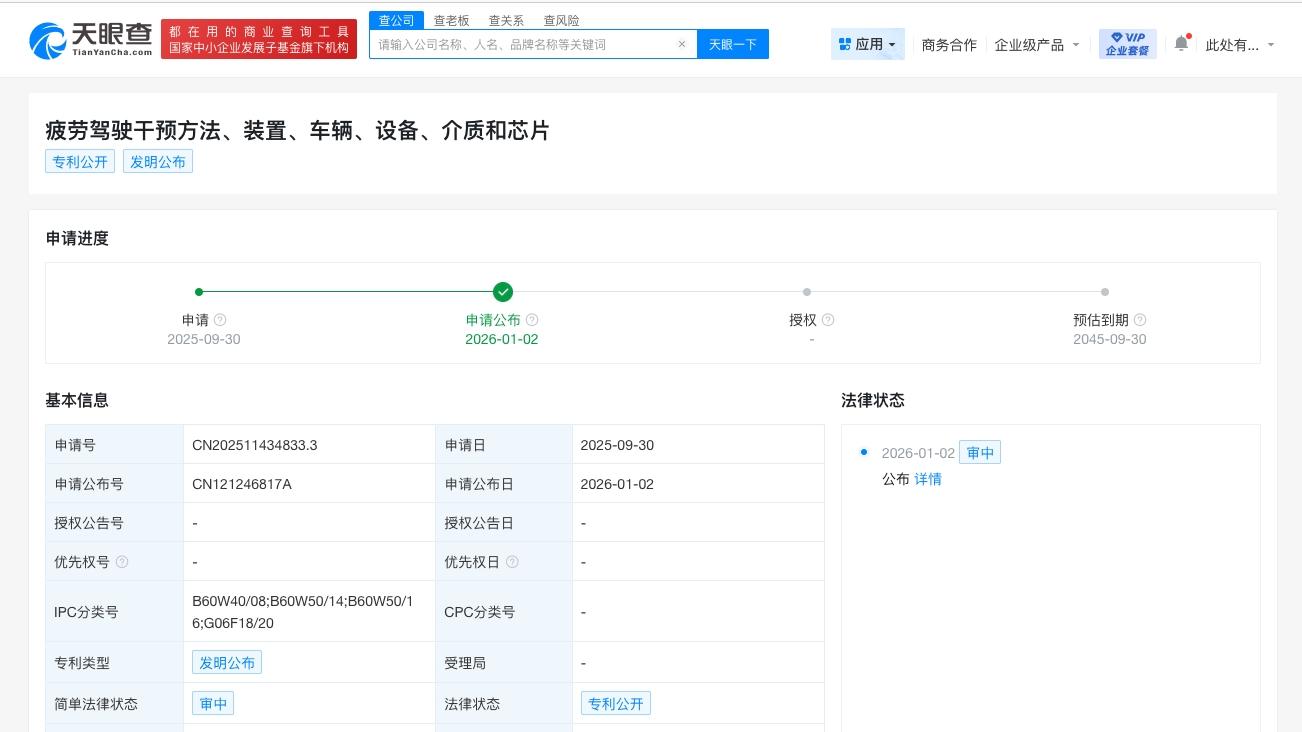Click inside the company search input field
This screenshot has height=732, width=1302.
coord(520,44)
